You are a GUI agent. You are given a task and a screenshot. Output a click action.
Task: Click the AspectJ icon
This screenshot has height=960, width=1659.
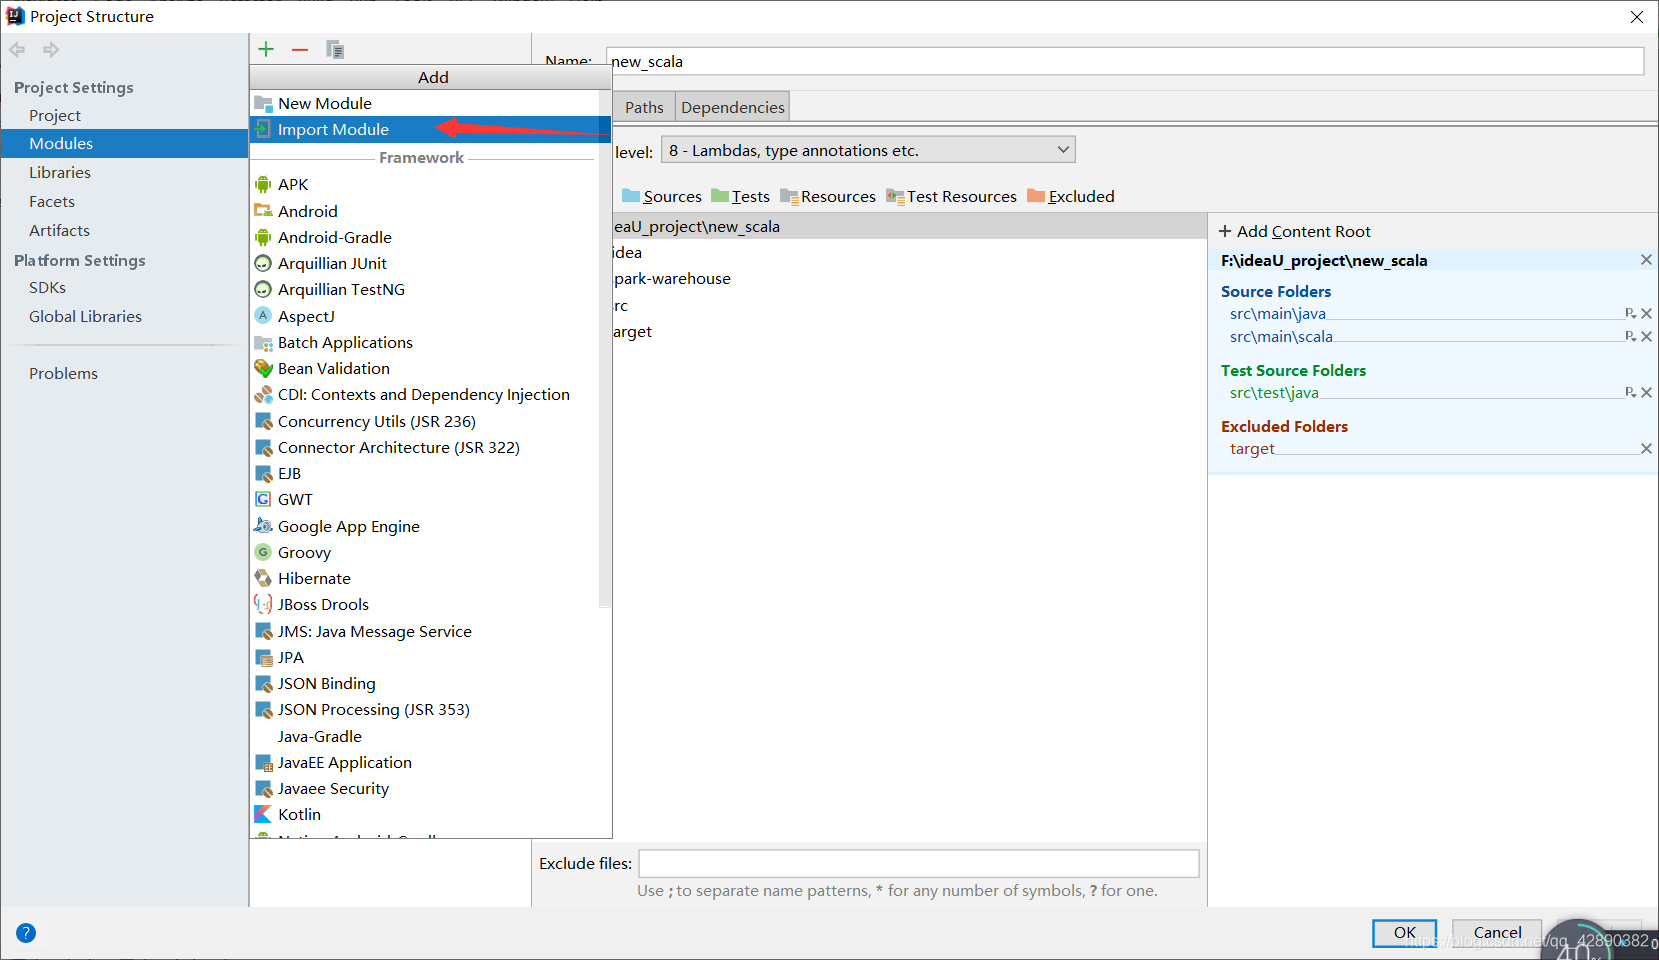263,315
